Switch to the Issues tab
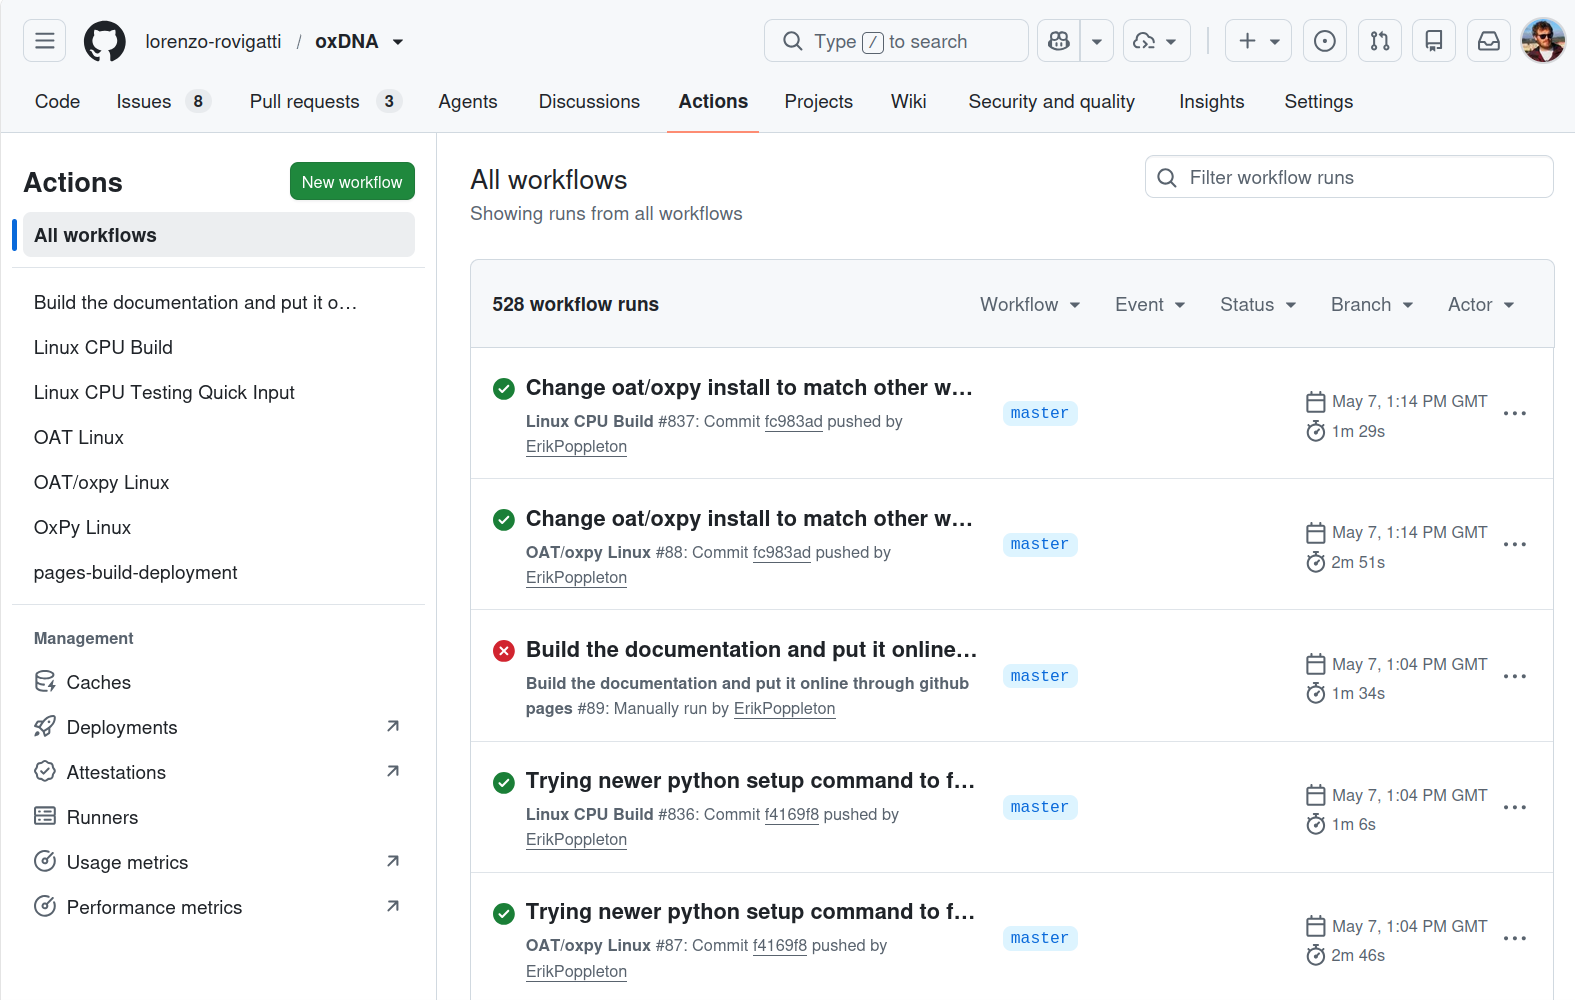 [163, 101]
